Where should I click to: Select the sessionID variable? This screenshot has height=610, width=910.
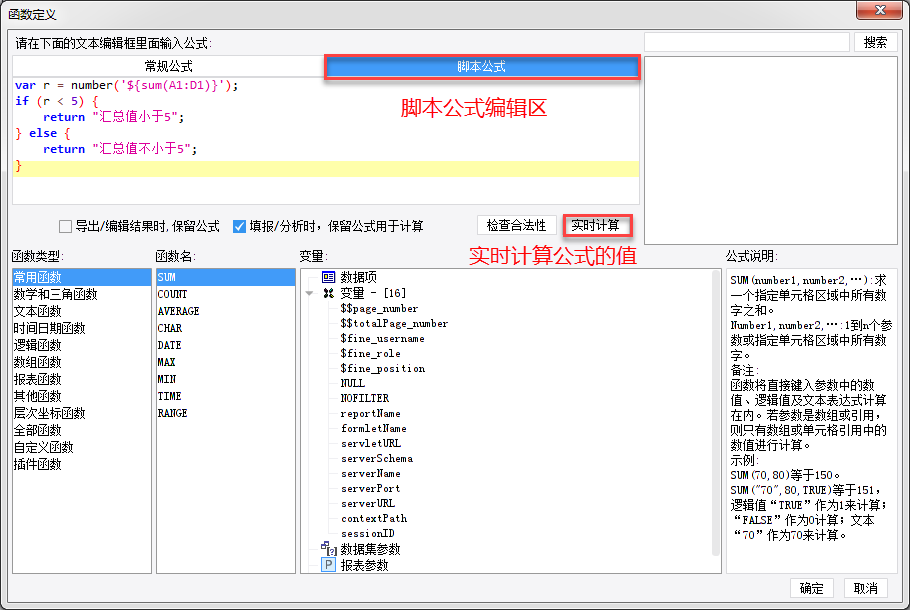pos(367,533)
